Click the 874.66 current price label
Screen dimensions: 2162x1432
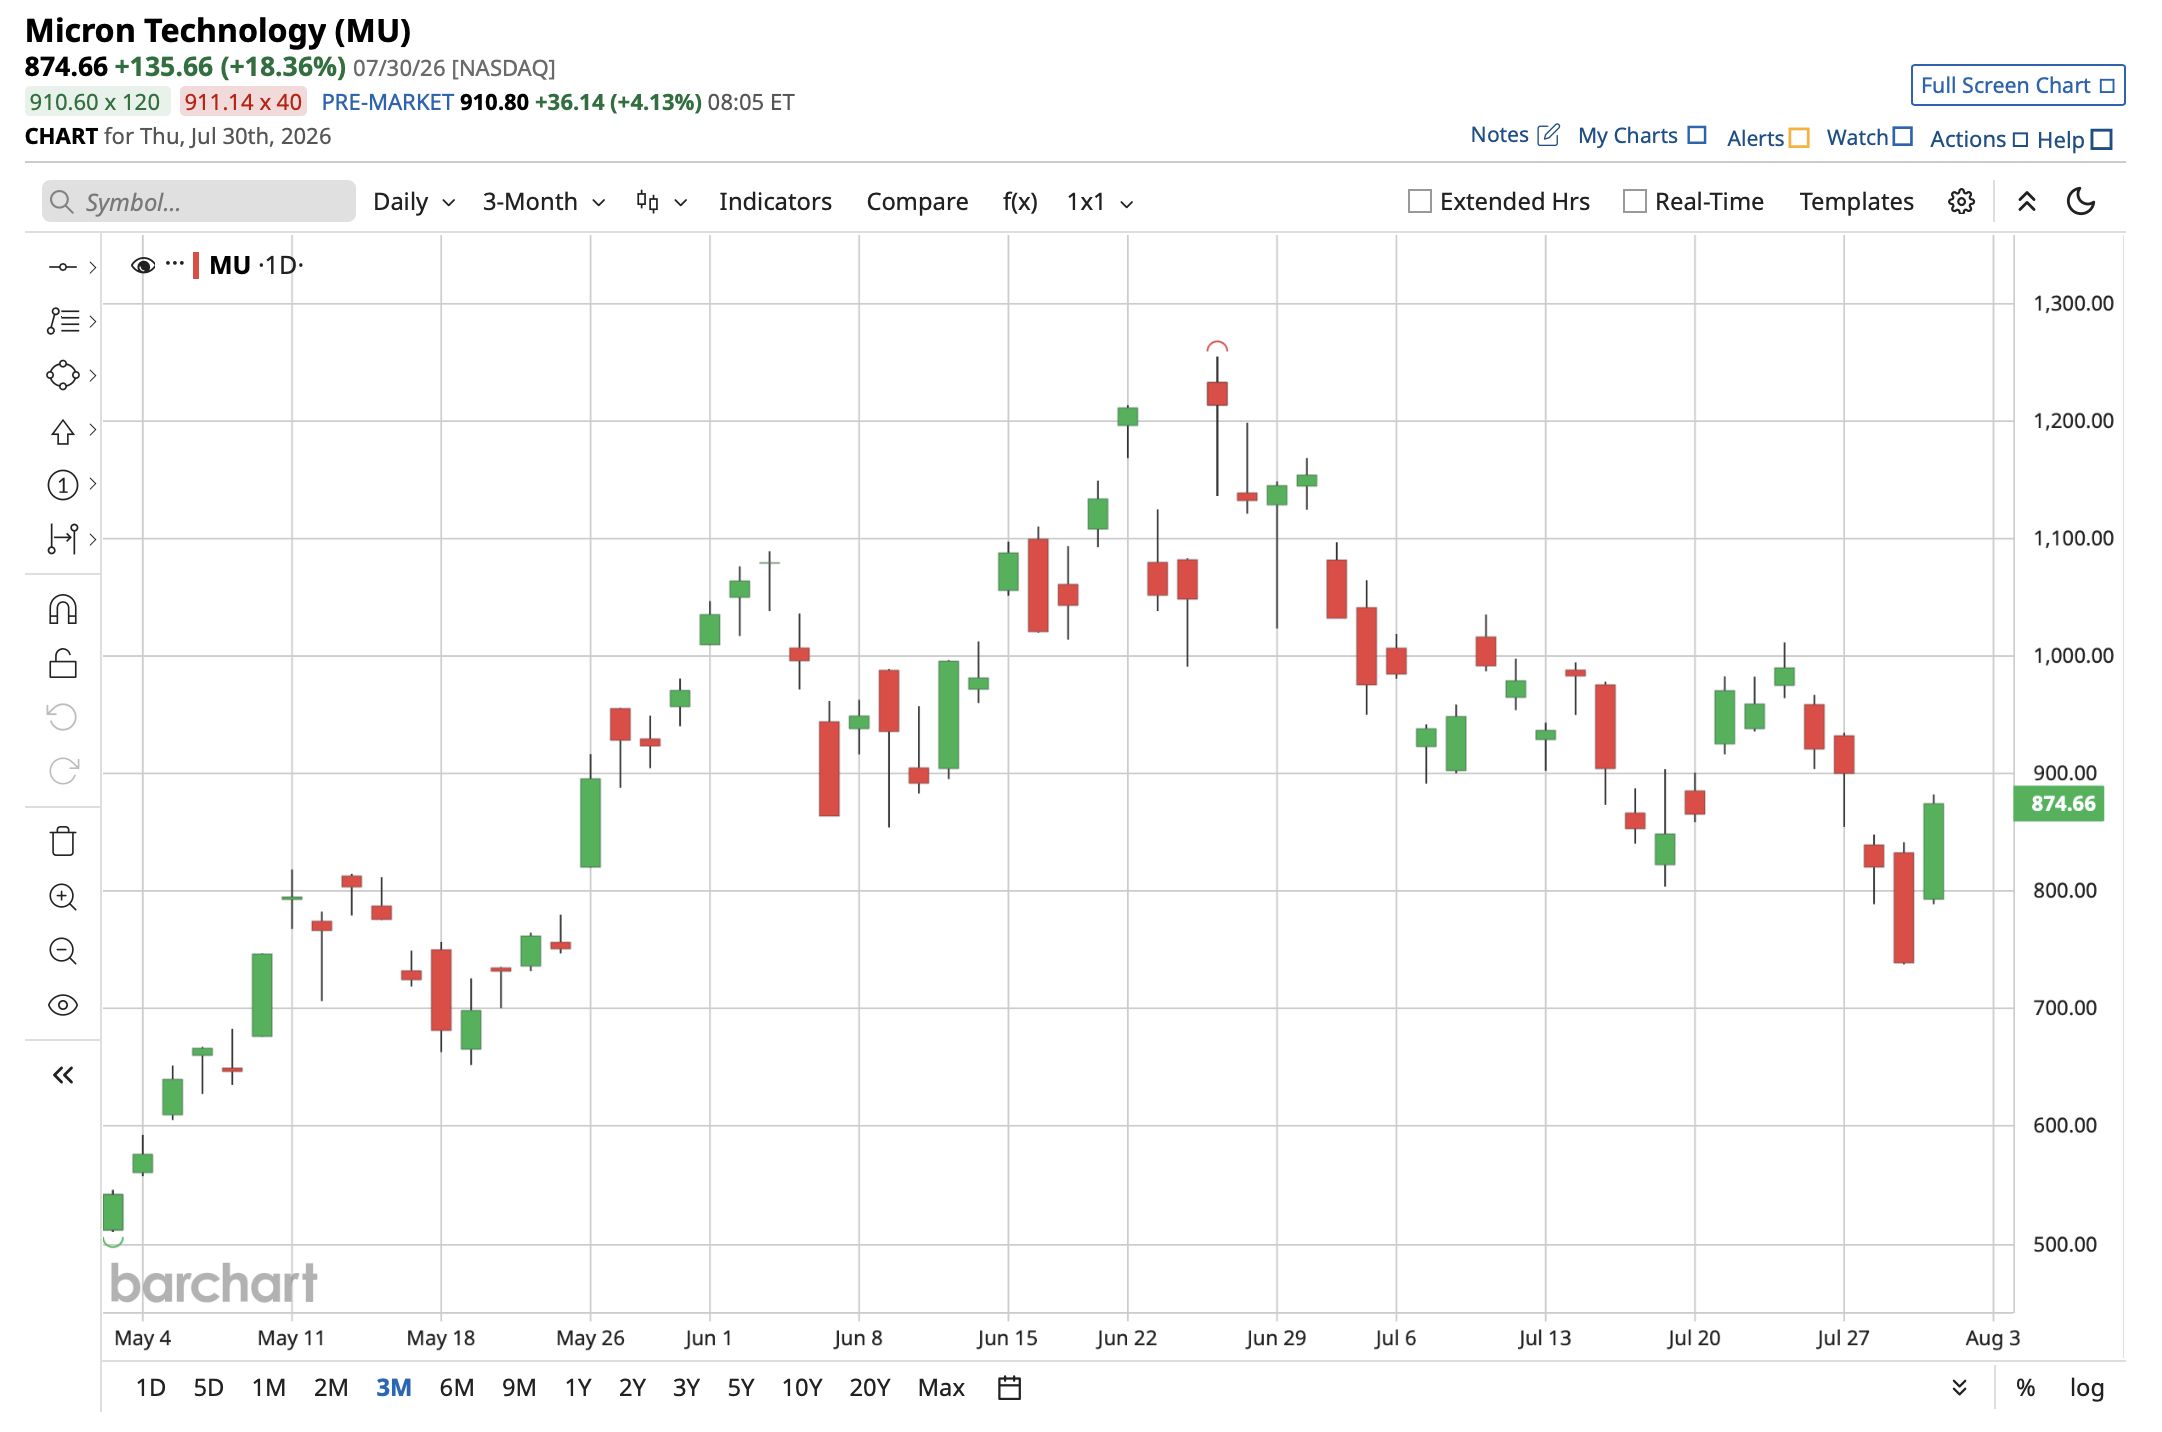2059,804
